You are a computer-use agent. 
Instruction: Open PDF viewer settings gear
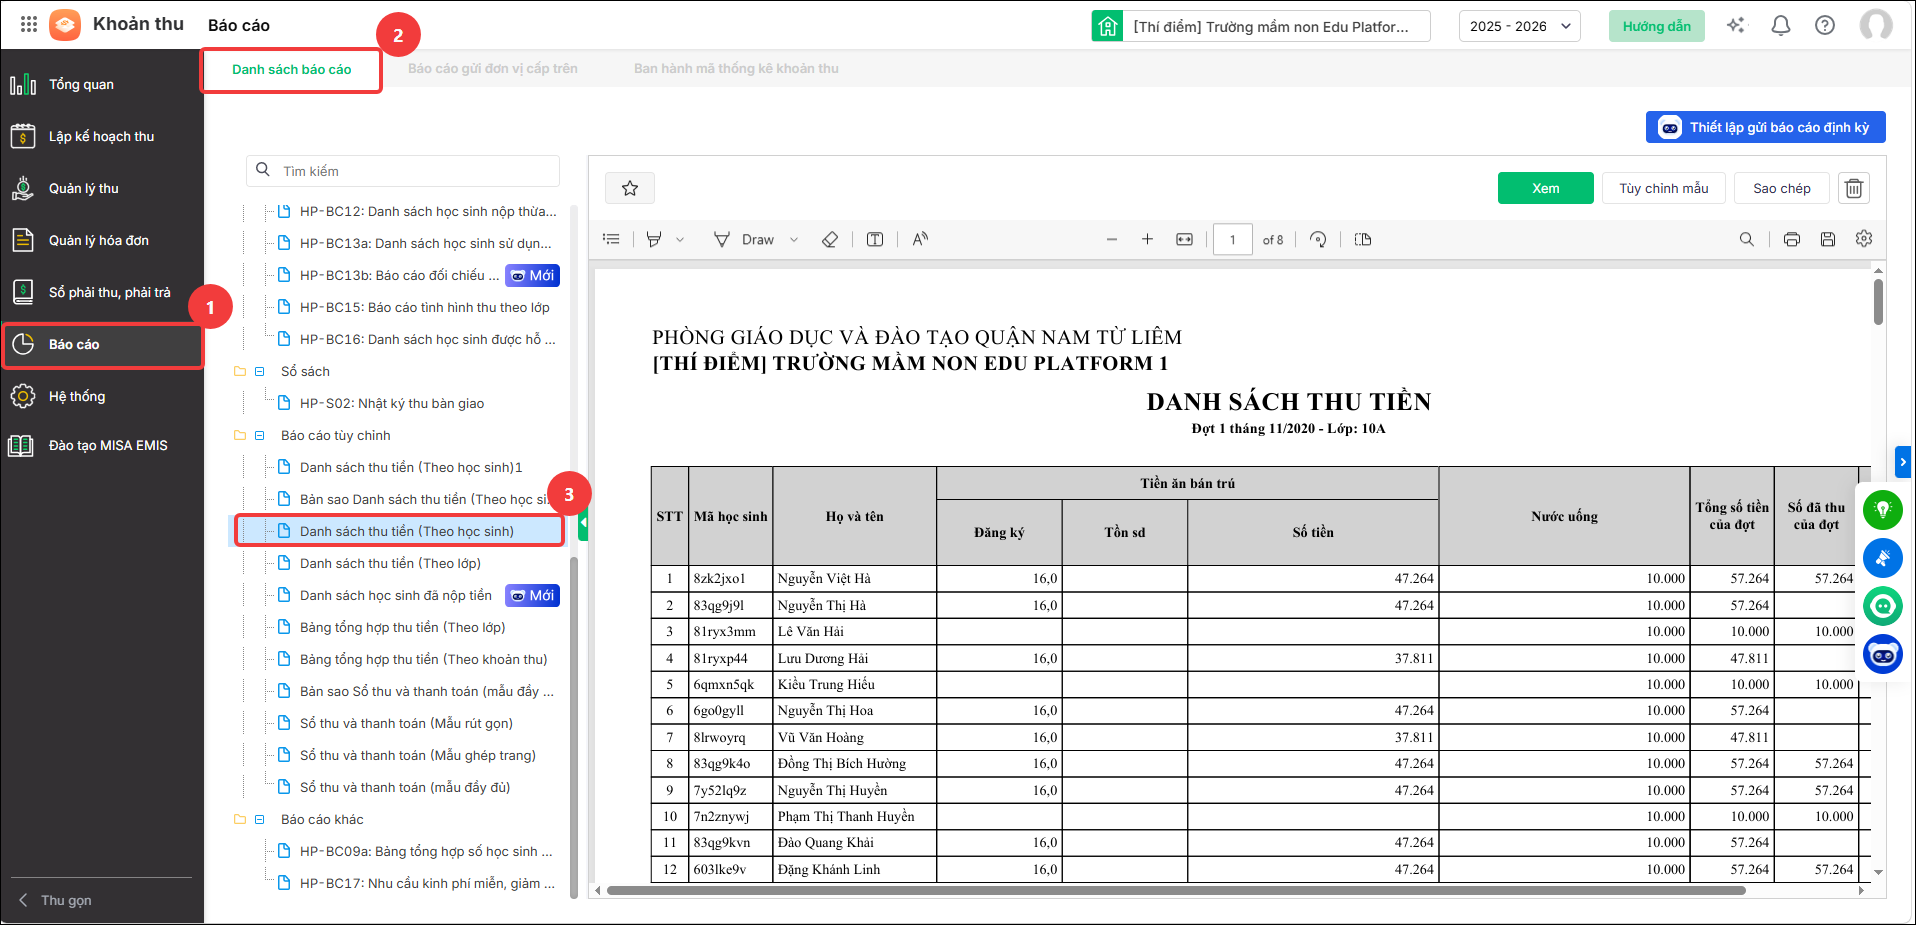1864,239
